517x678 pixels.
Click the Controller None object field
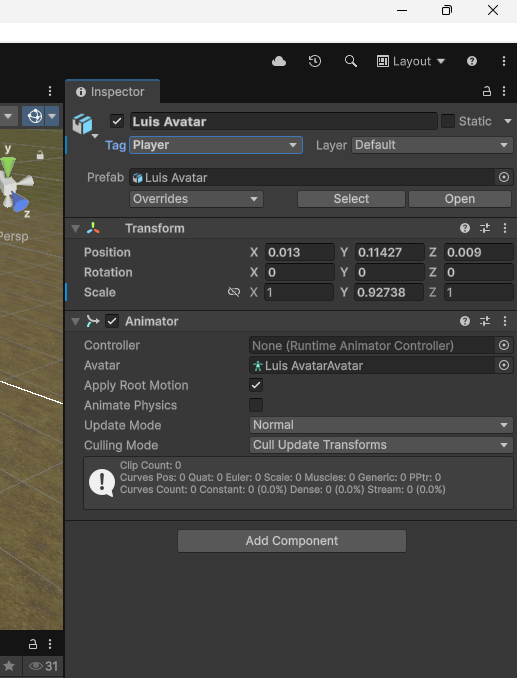[372, 345]
